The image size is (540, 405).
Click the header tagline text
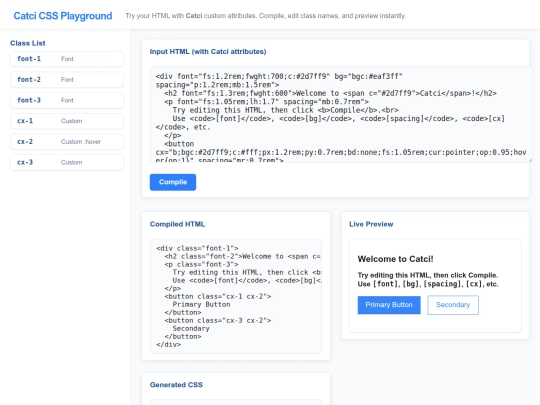click(x=266, y=16)
